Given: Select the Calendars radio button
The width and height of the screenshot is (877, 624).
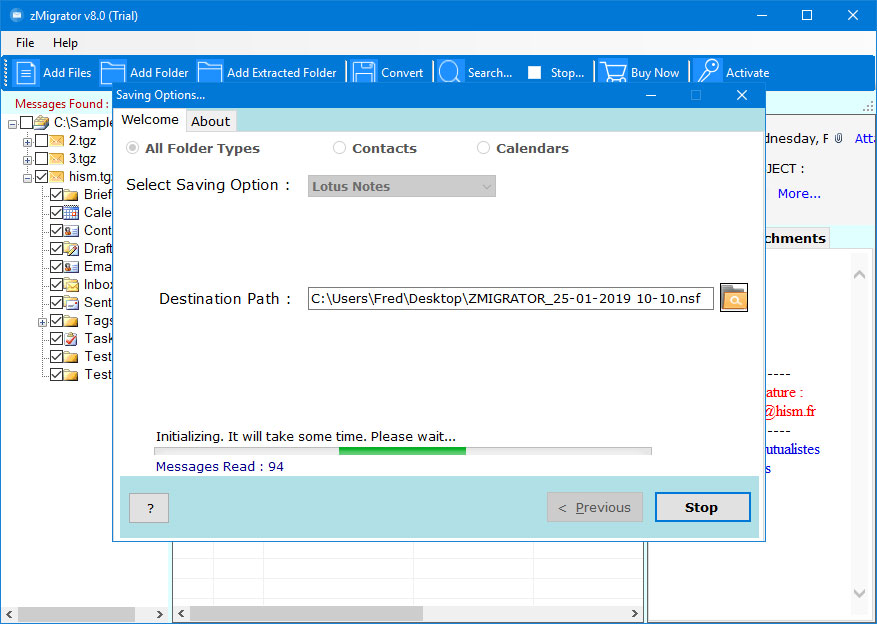Looking at the screenshot, I should [x=483, y=148].
